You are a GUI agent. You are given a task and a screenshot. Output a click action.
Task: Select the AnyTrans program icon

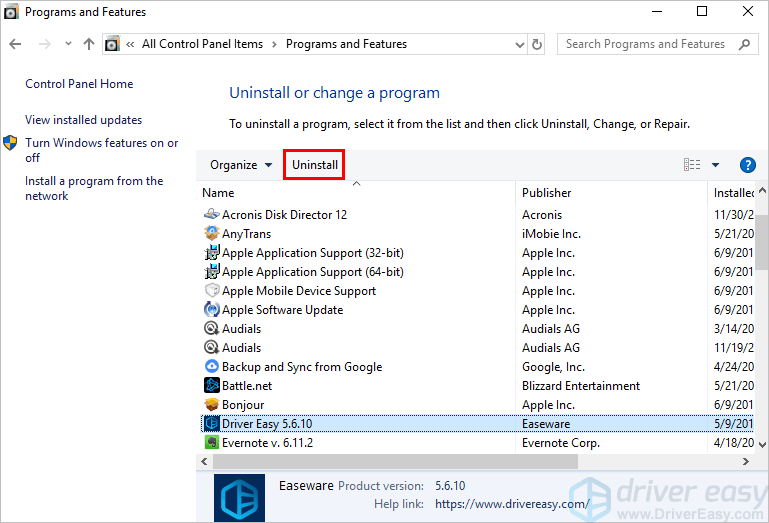click(211, 234)
